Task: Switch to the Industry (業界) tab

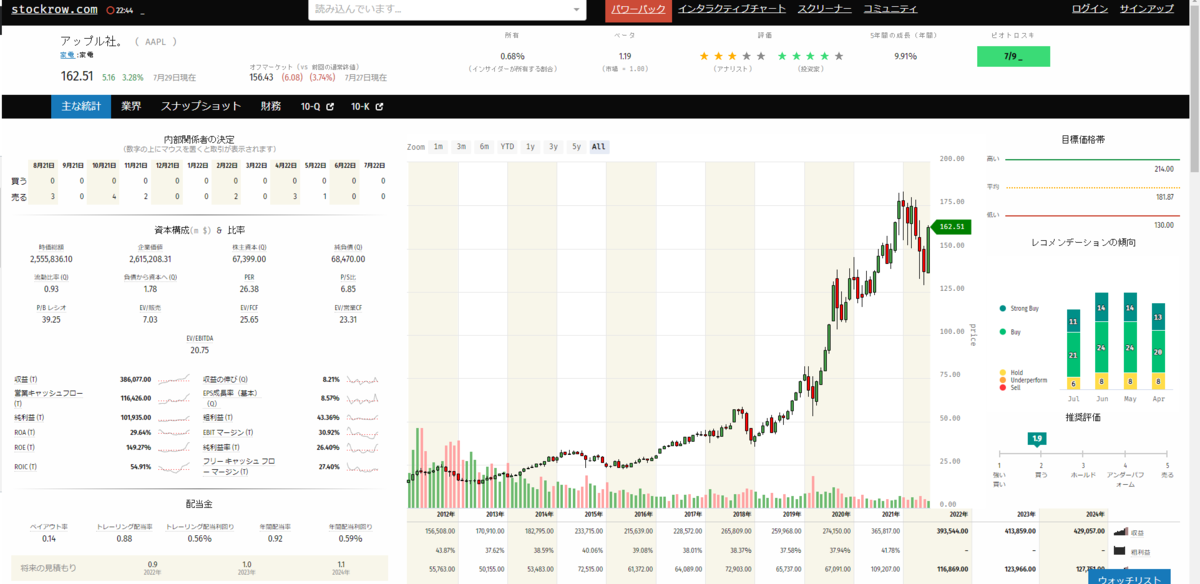Action: (131, 106)
